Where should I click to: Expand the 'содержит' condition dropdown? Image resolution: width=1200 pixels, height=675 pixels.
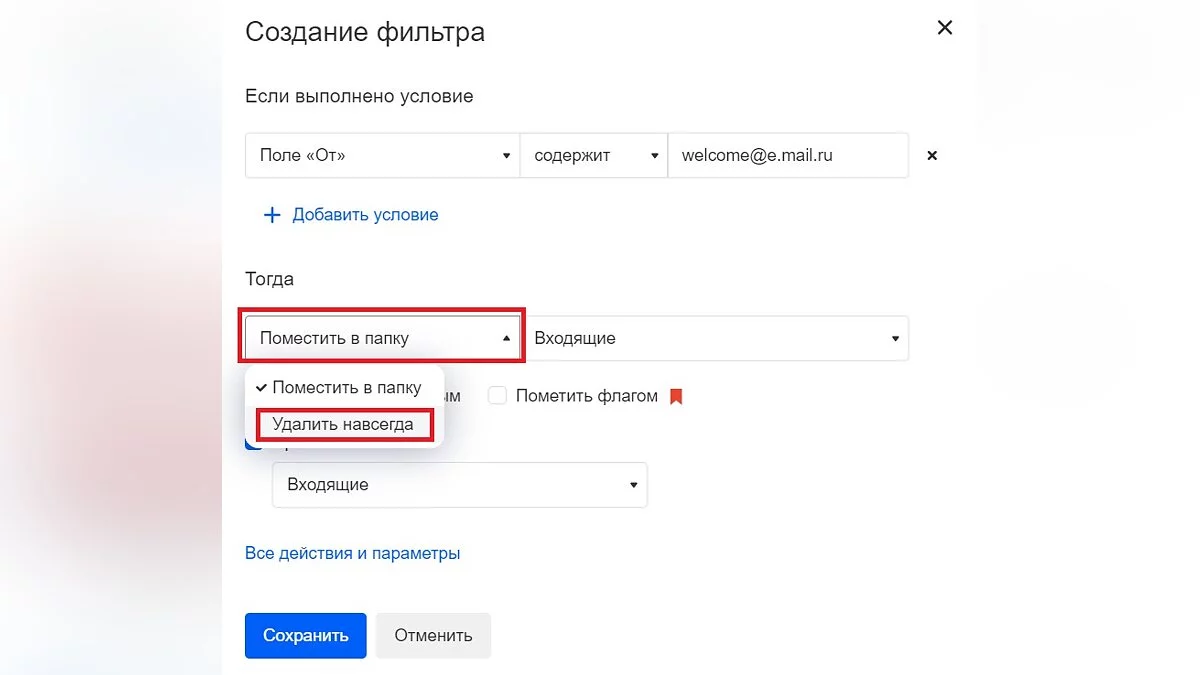pyautogui.click(x=593, y=156)
